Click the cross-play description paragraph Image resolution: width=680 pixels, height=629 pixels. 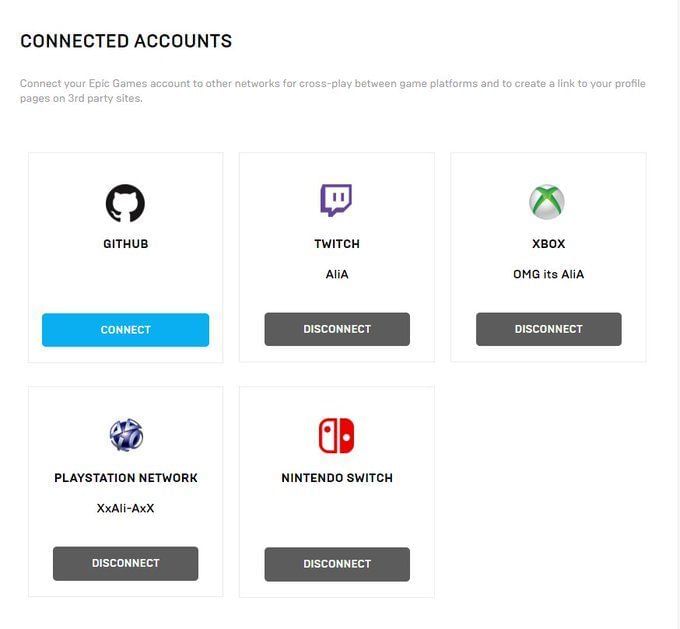(x=332, y=90)
